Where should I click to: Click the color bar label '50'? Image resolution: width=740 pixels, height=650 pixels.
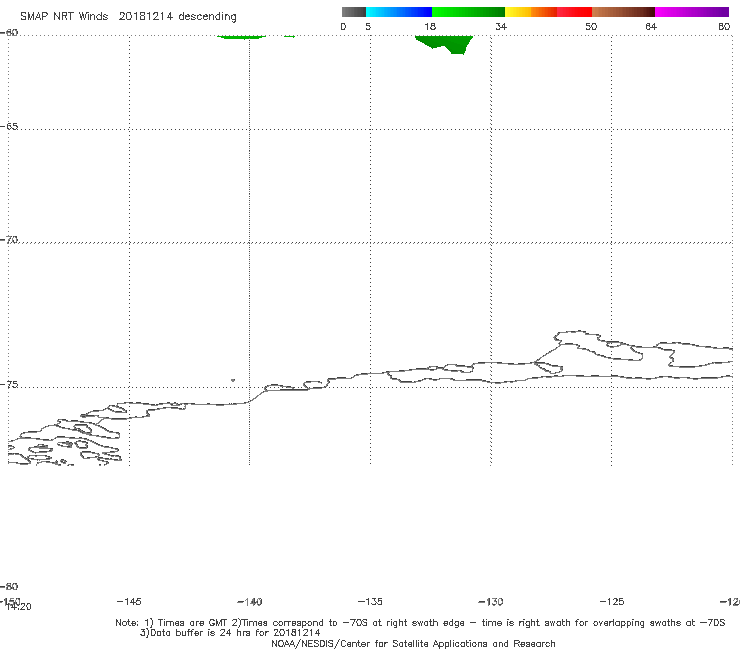click(x=591, y=27)
